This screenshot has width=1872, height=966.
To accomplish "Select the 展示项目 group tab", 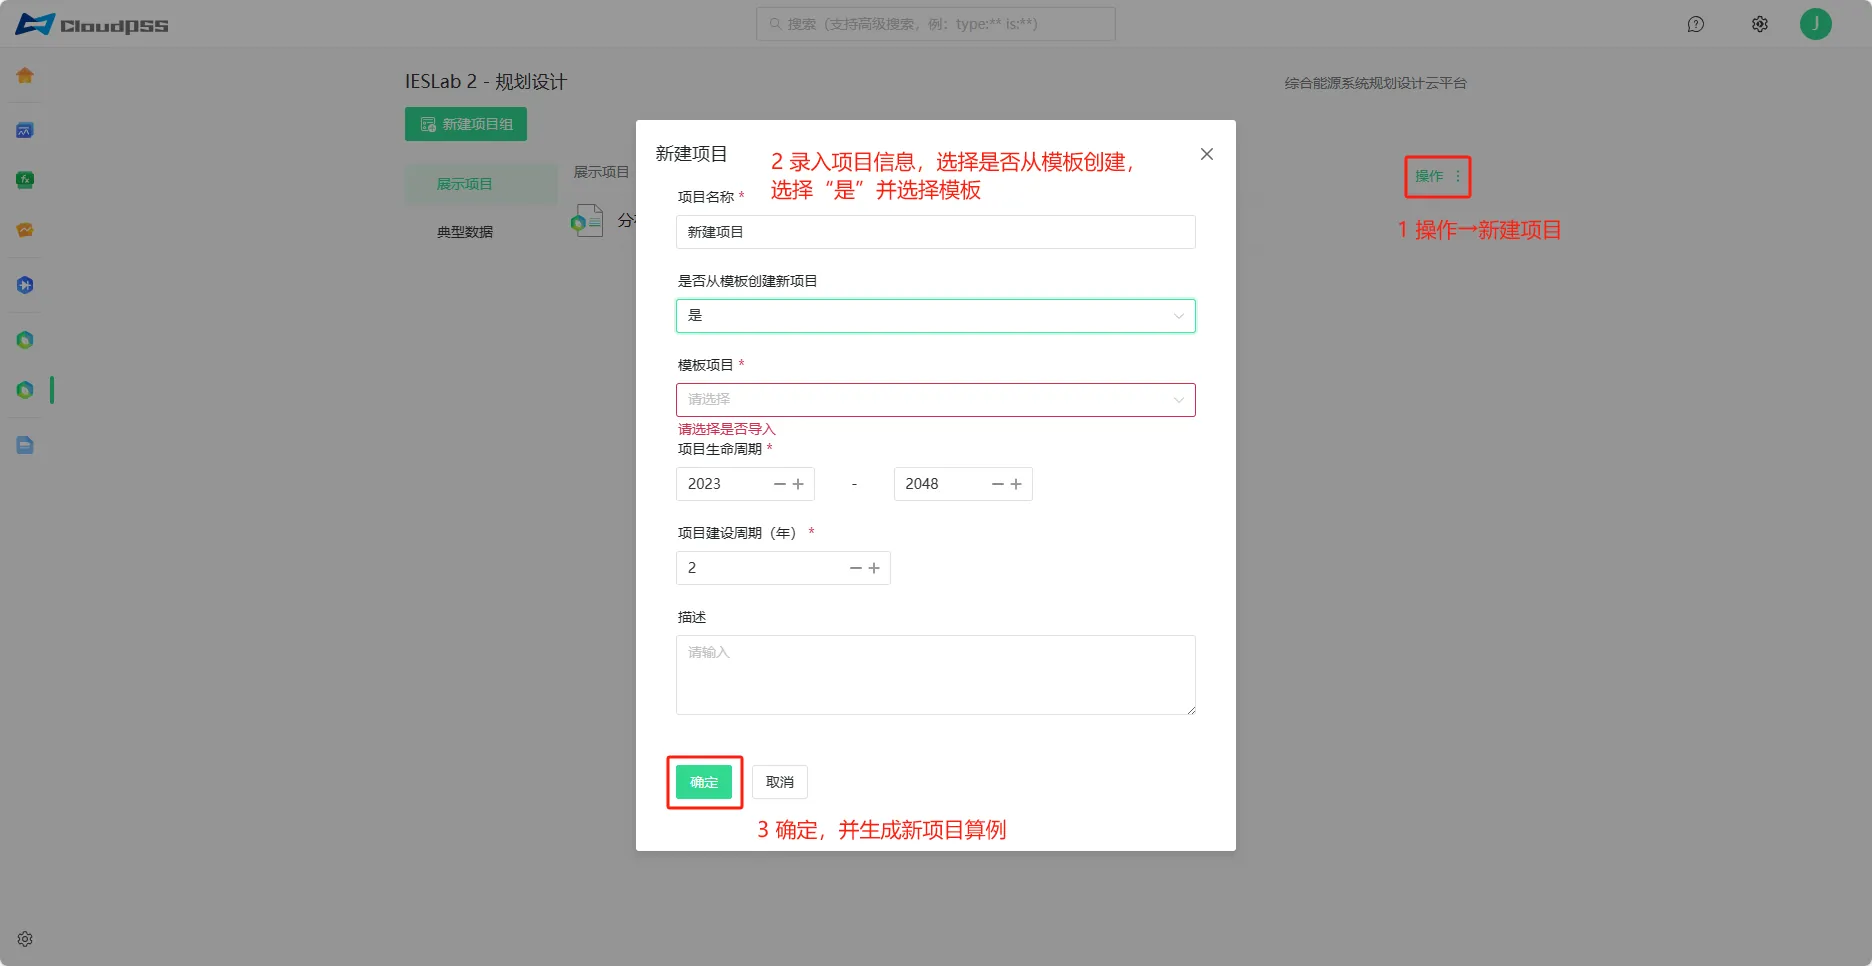I will tap(481, 184).
